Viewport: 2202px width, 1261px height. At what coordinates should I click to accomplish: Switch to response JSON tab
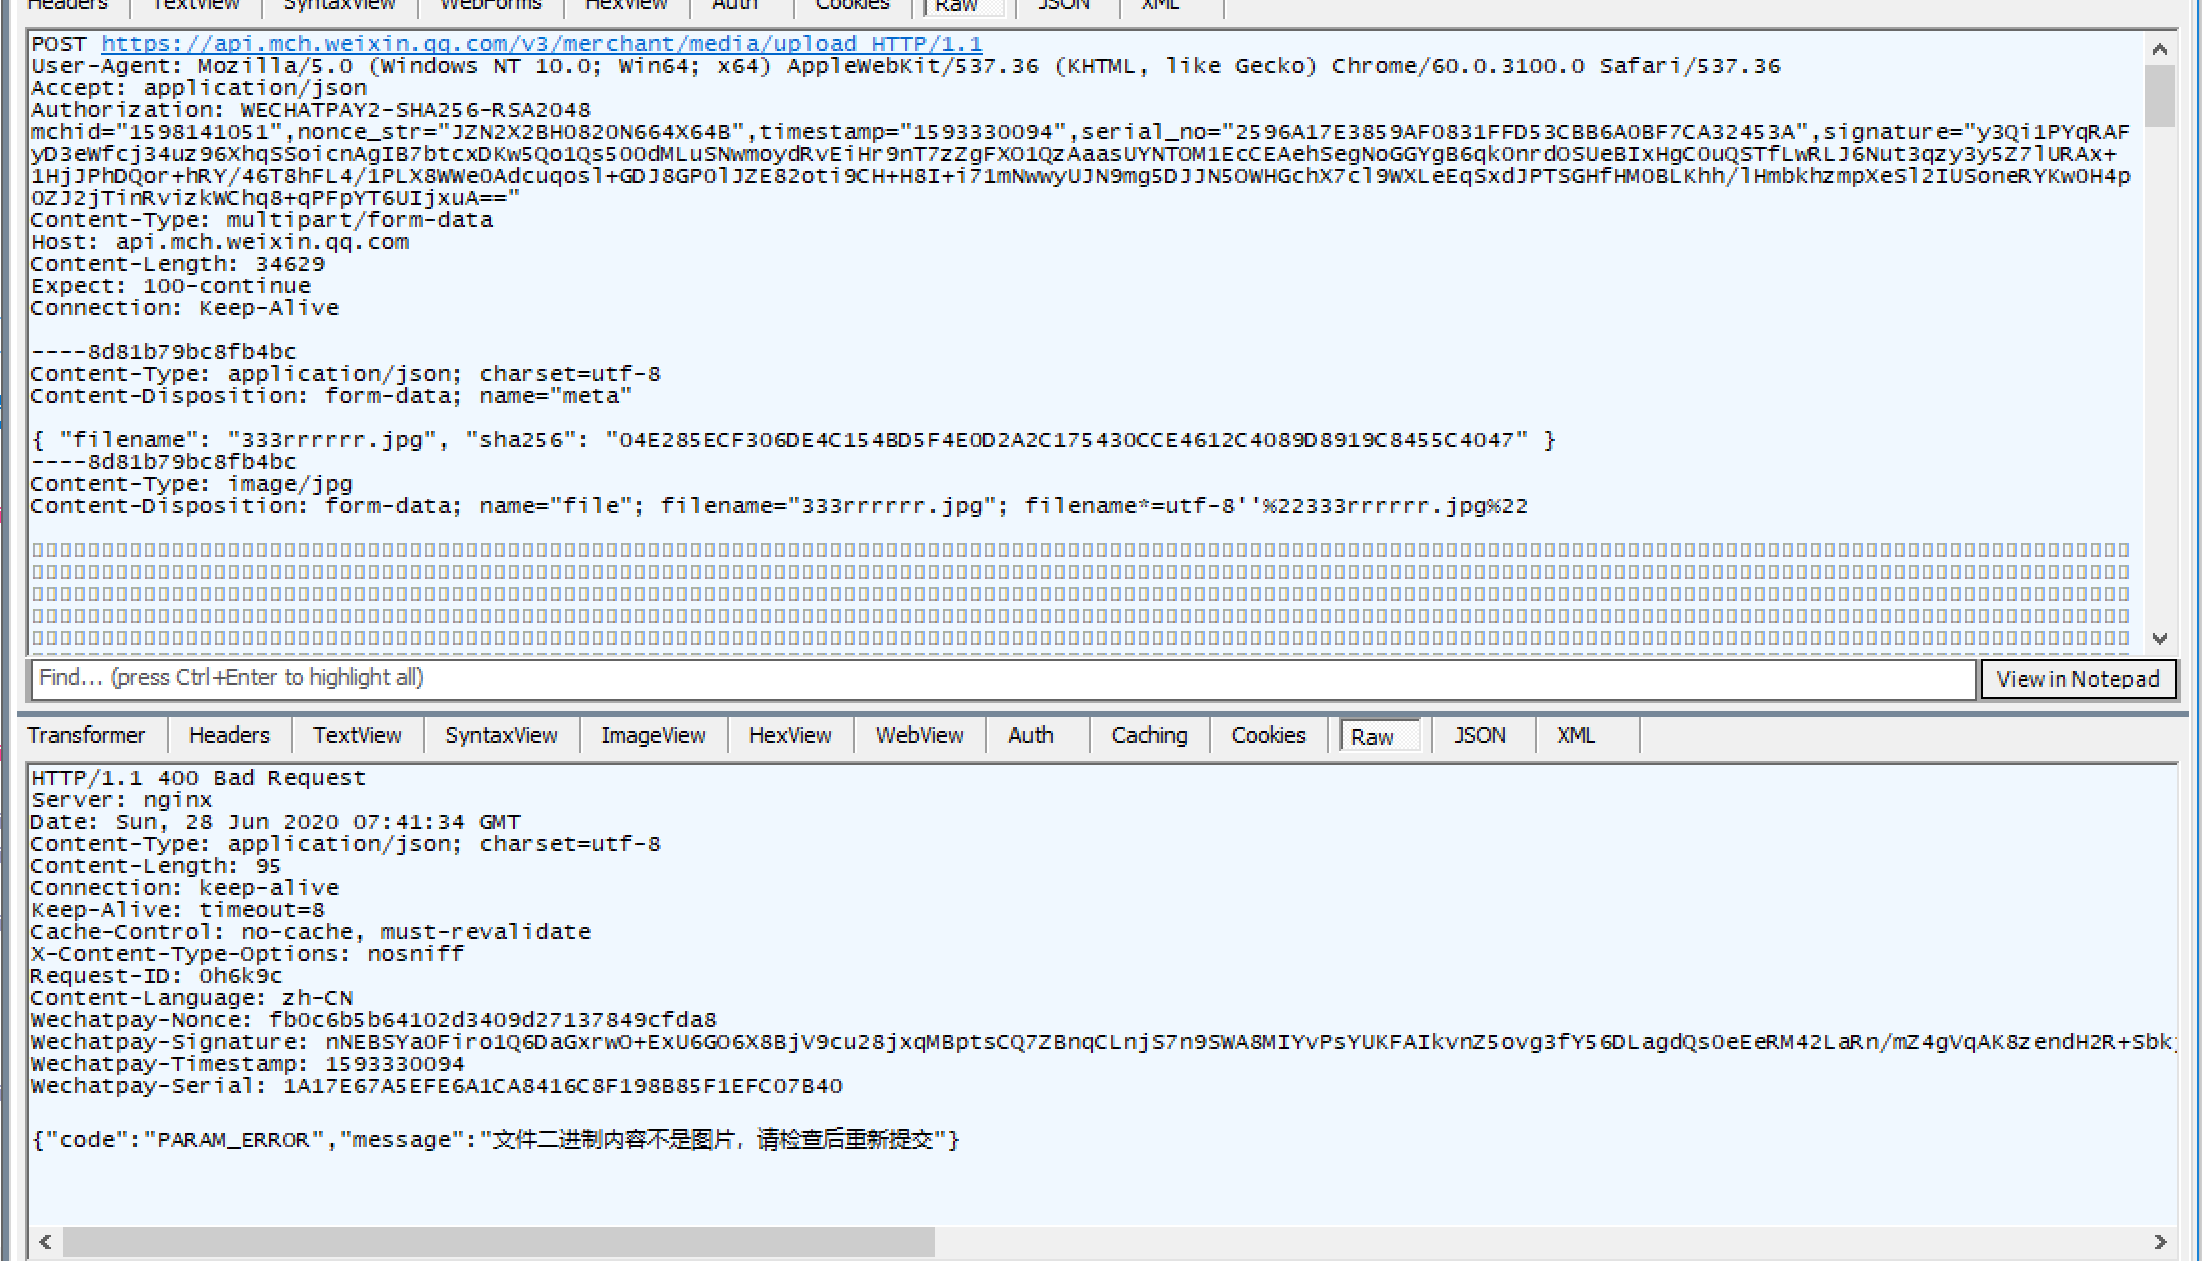[1479, 735]
